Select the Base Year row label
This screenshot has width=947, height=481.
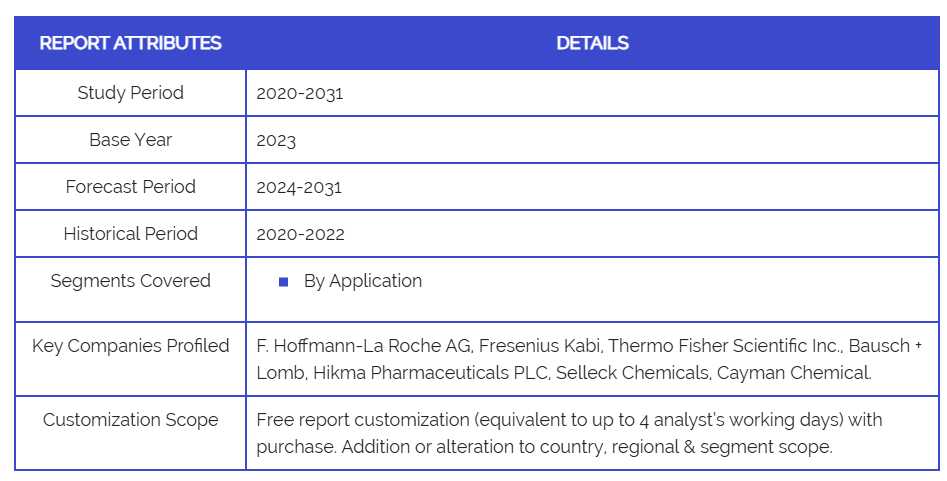point(130,140)
